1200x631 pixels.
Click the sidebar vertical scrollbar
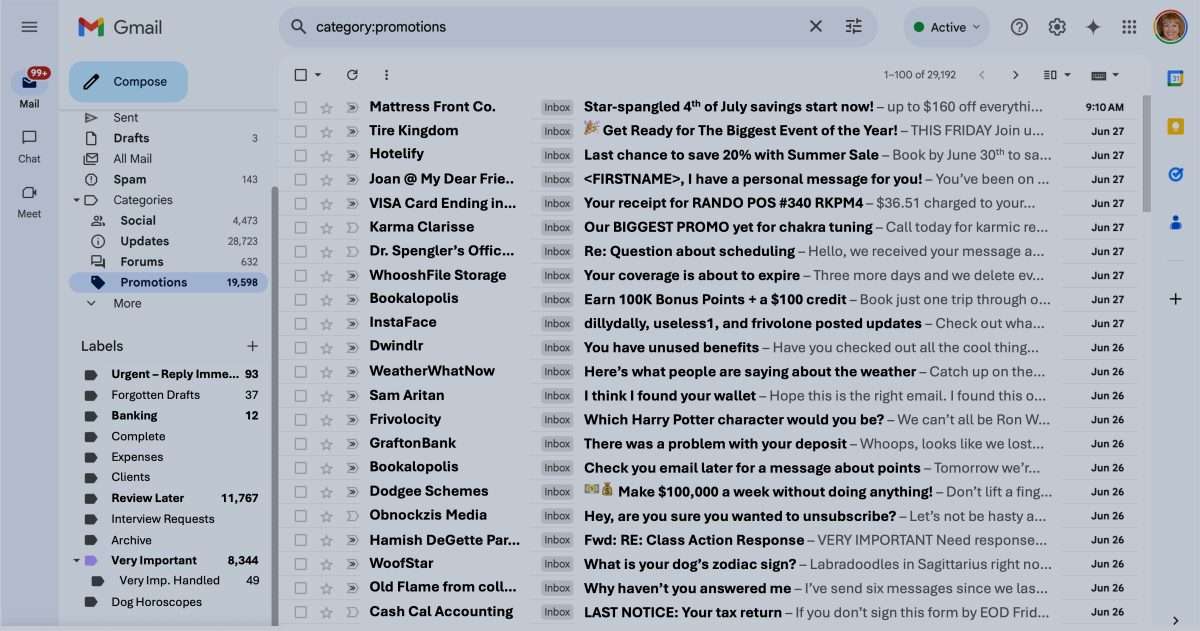(274, 404)
